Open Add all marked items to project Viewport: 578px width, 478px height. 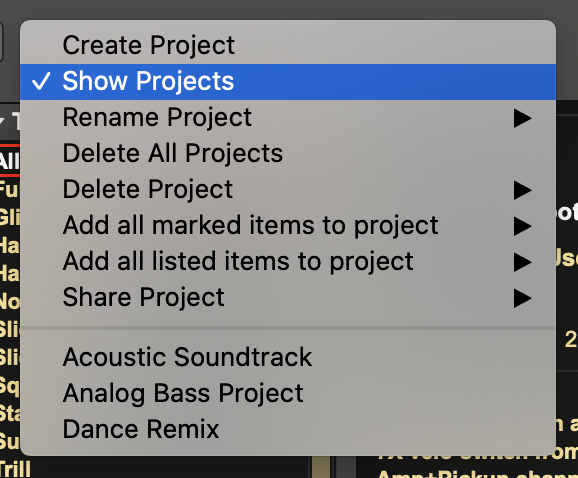tap(288, 226)
